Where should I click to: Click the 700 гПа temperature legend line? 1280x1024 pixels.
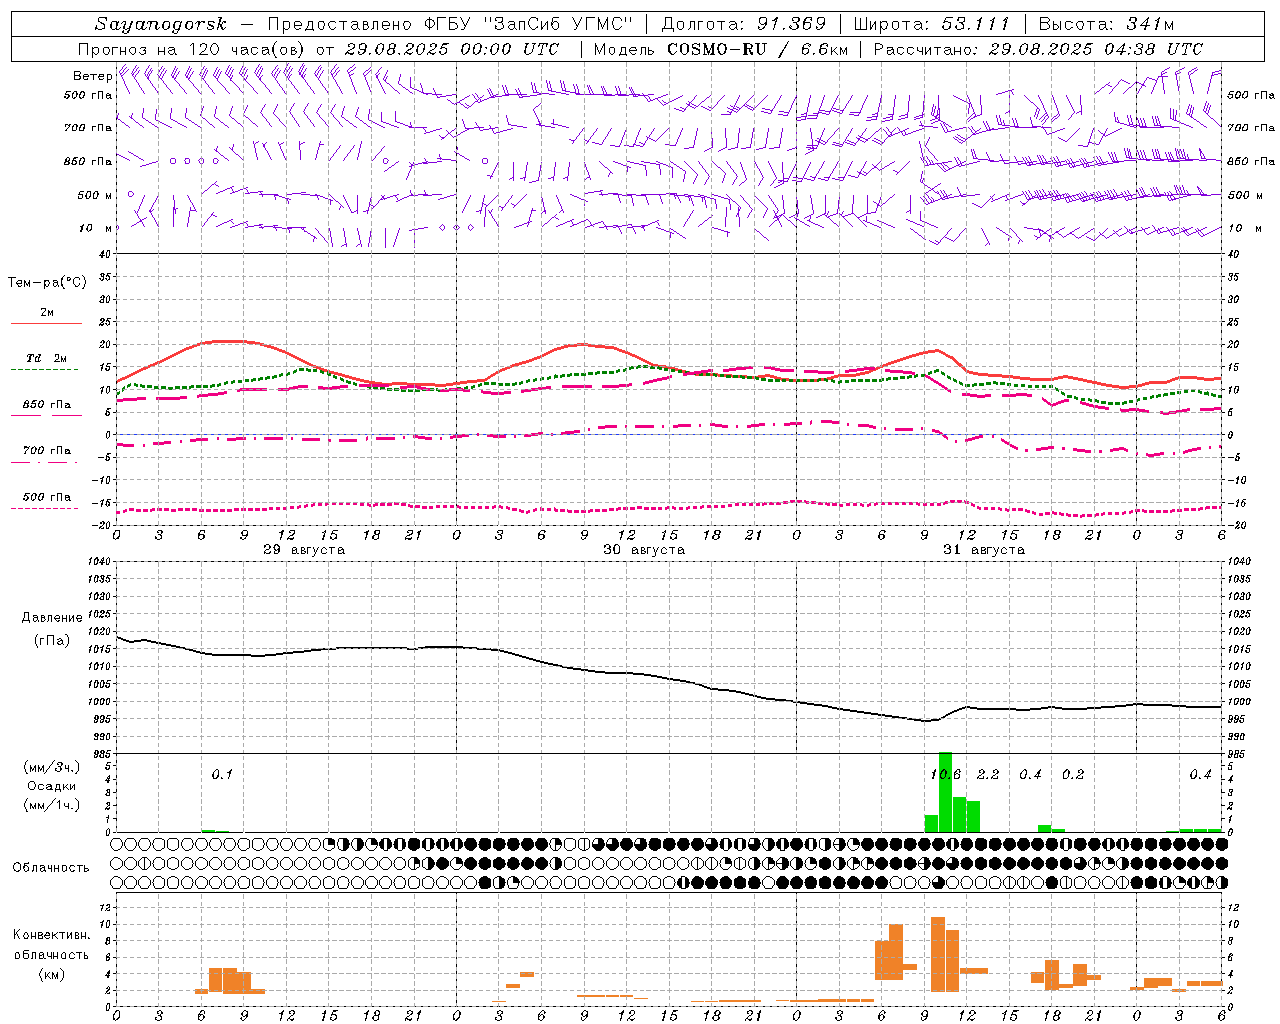pyautogui.click(x=46, y=462)
